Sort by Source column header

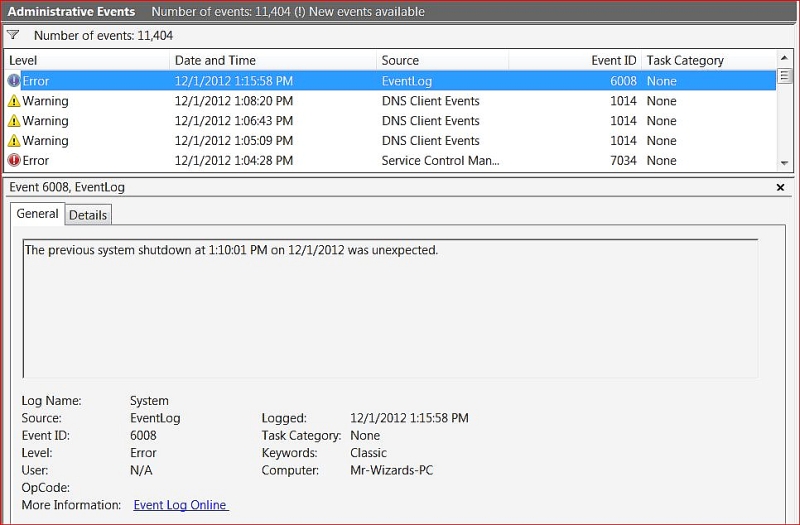442,60
